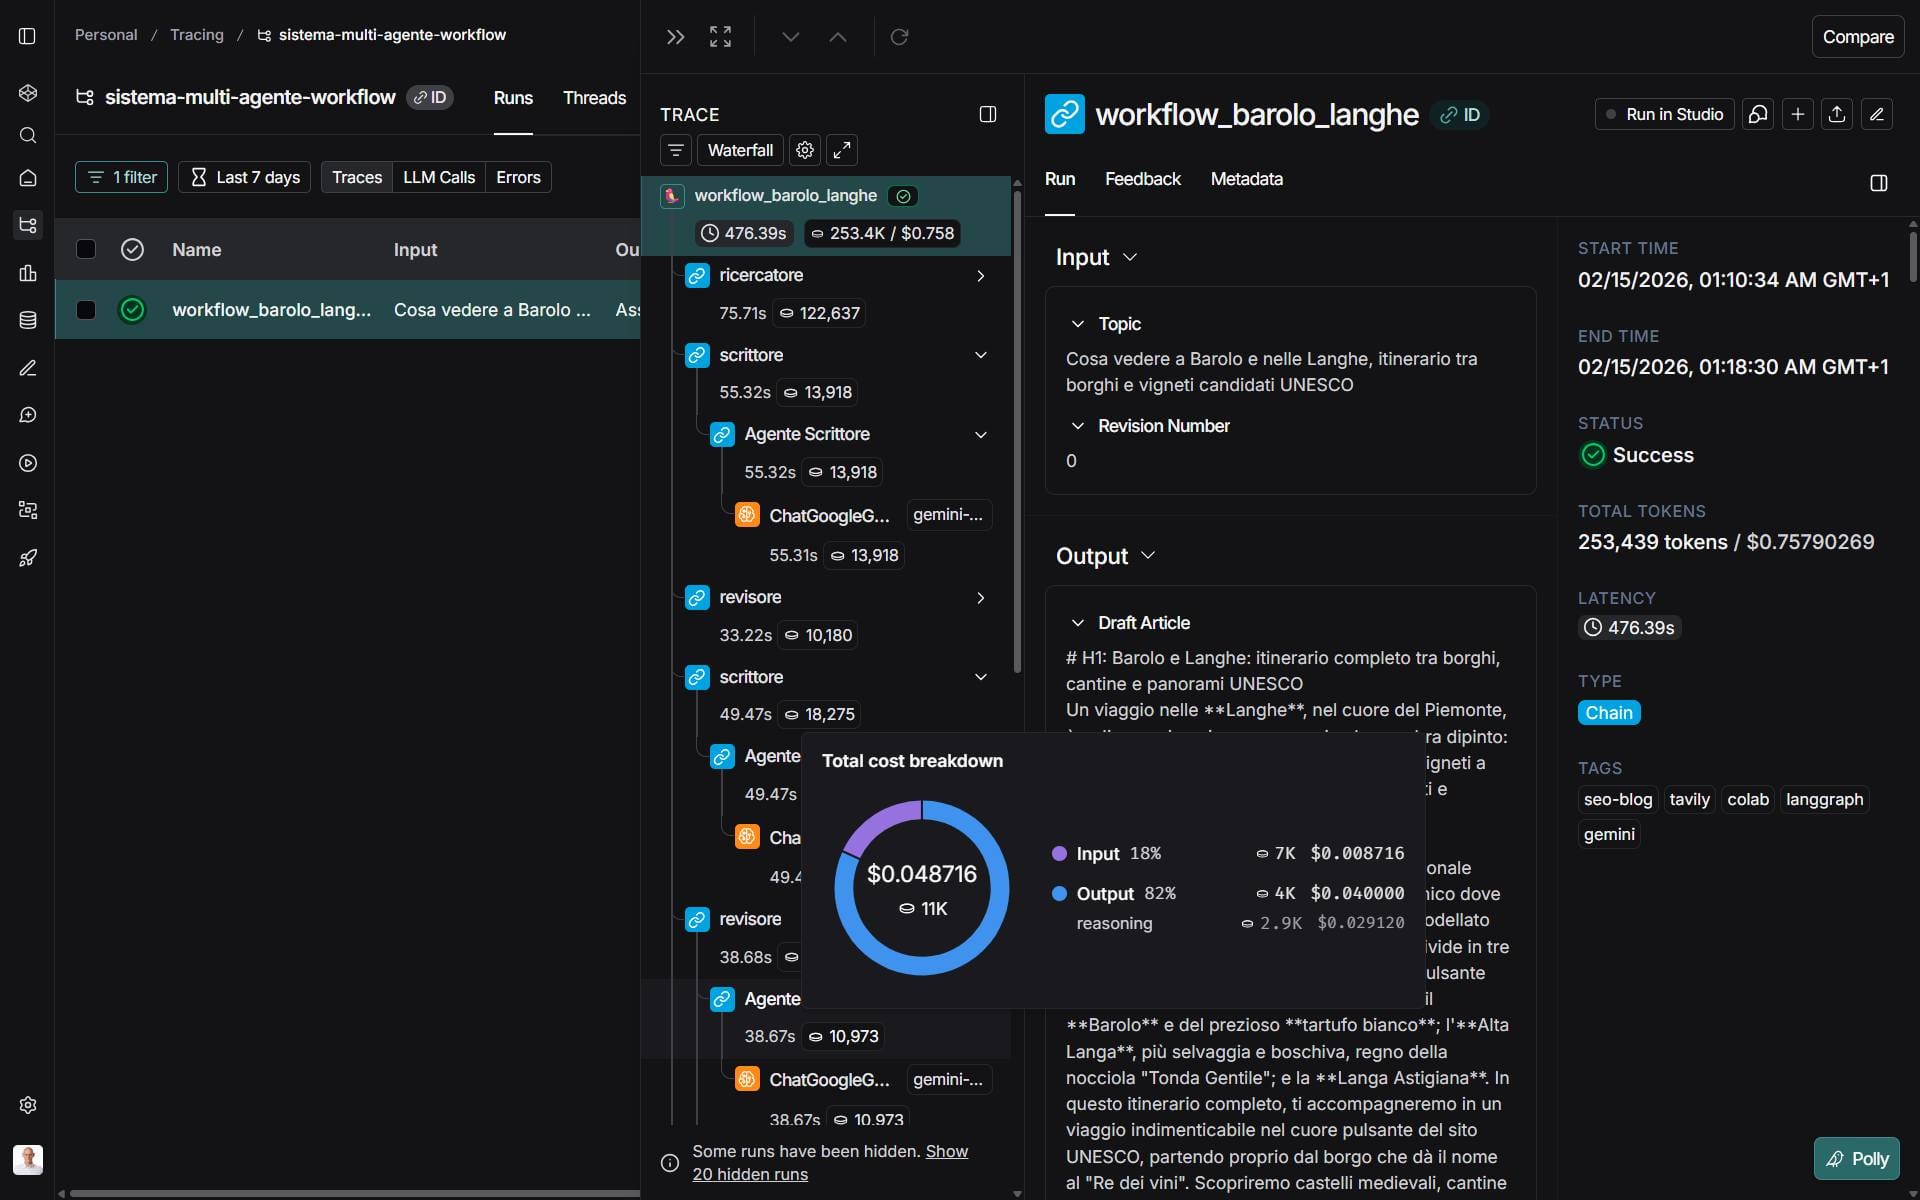The height and width of the screenshot is (1200, 1920).
Task: Click the trace settings gear icon
Action: (804, 150)
